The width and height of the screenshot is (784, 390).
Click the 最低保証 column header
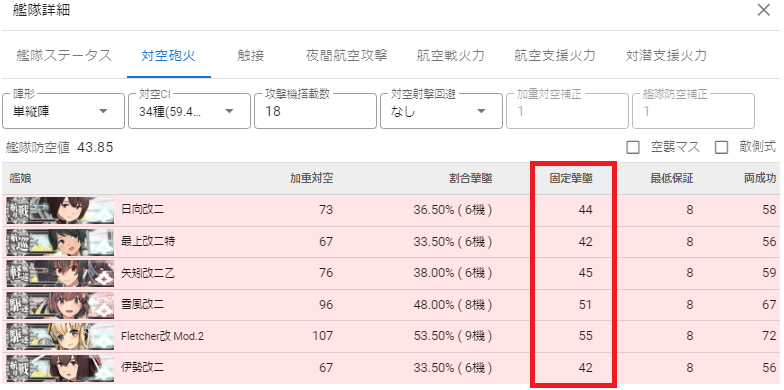(672, 178)
